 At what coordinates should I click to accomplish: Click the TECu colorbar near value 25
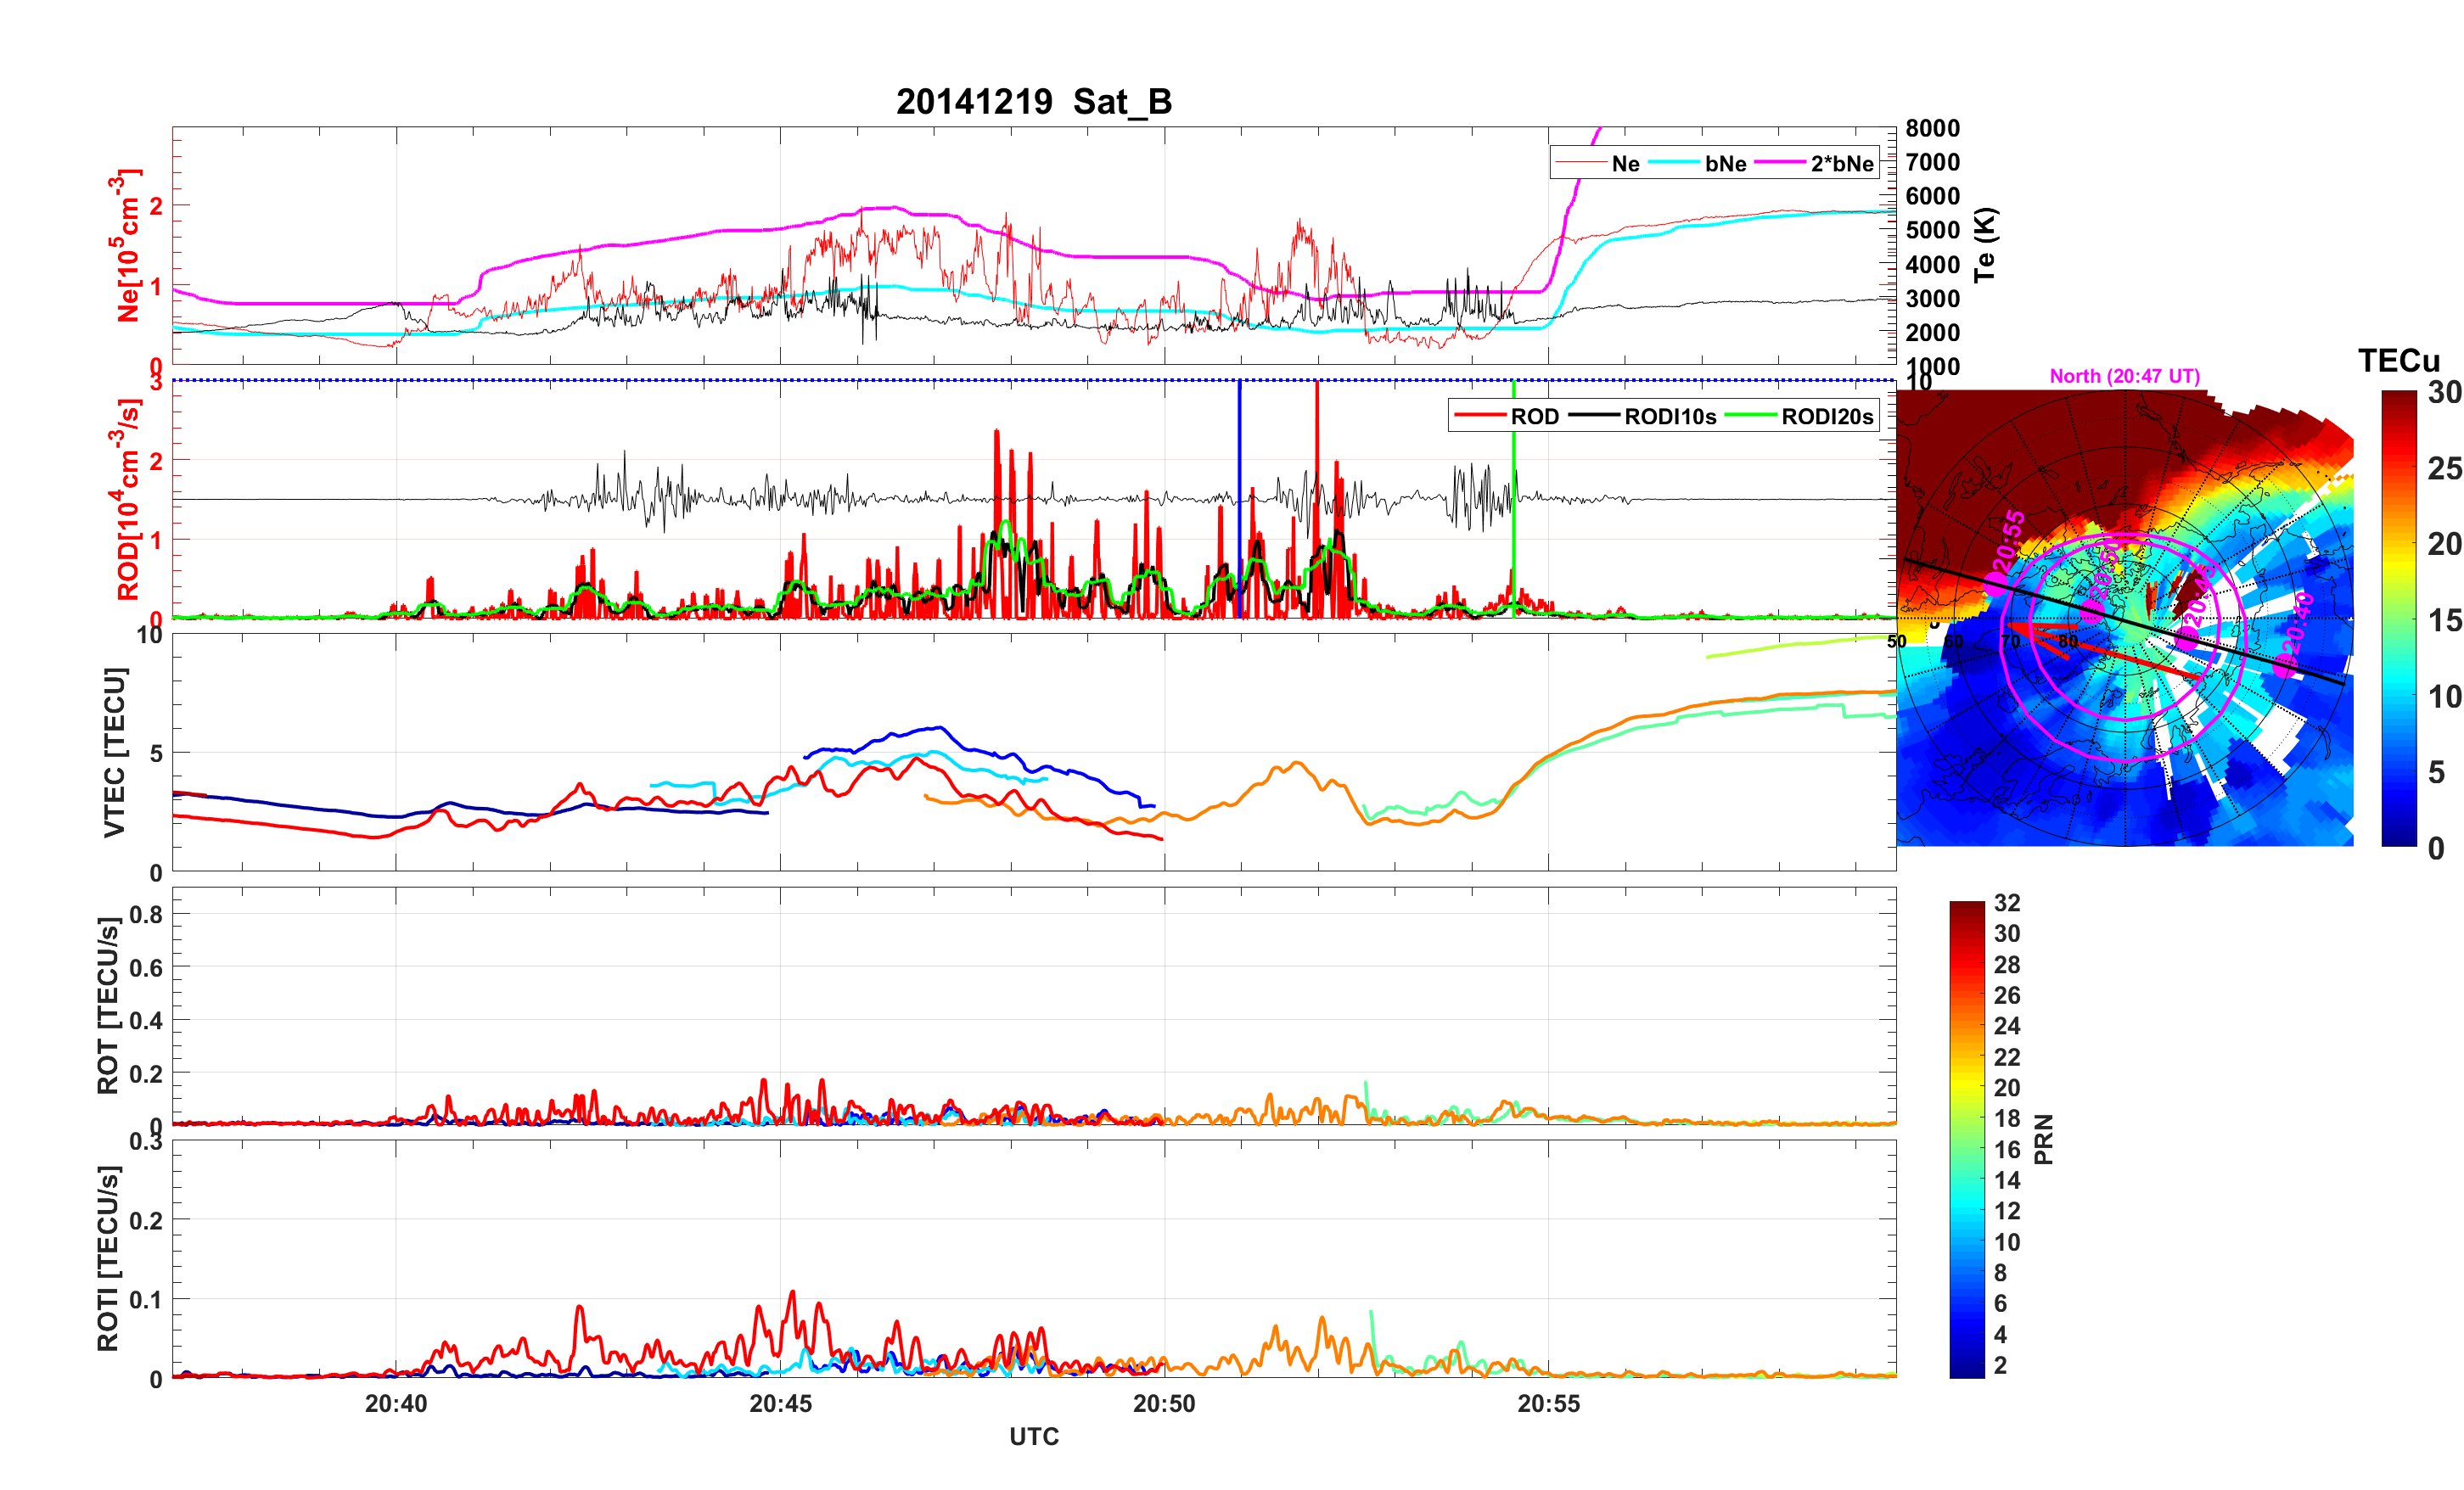pos(2398,468)
